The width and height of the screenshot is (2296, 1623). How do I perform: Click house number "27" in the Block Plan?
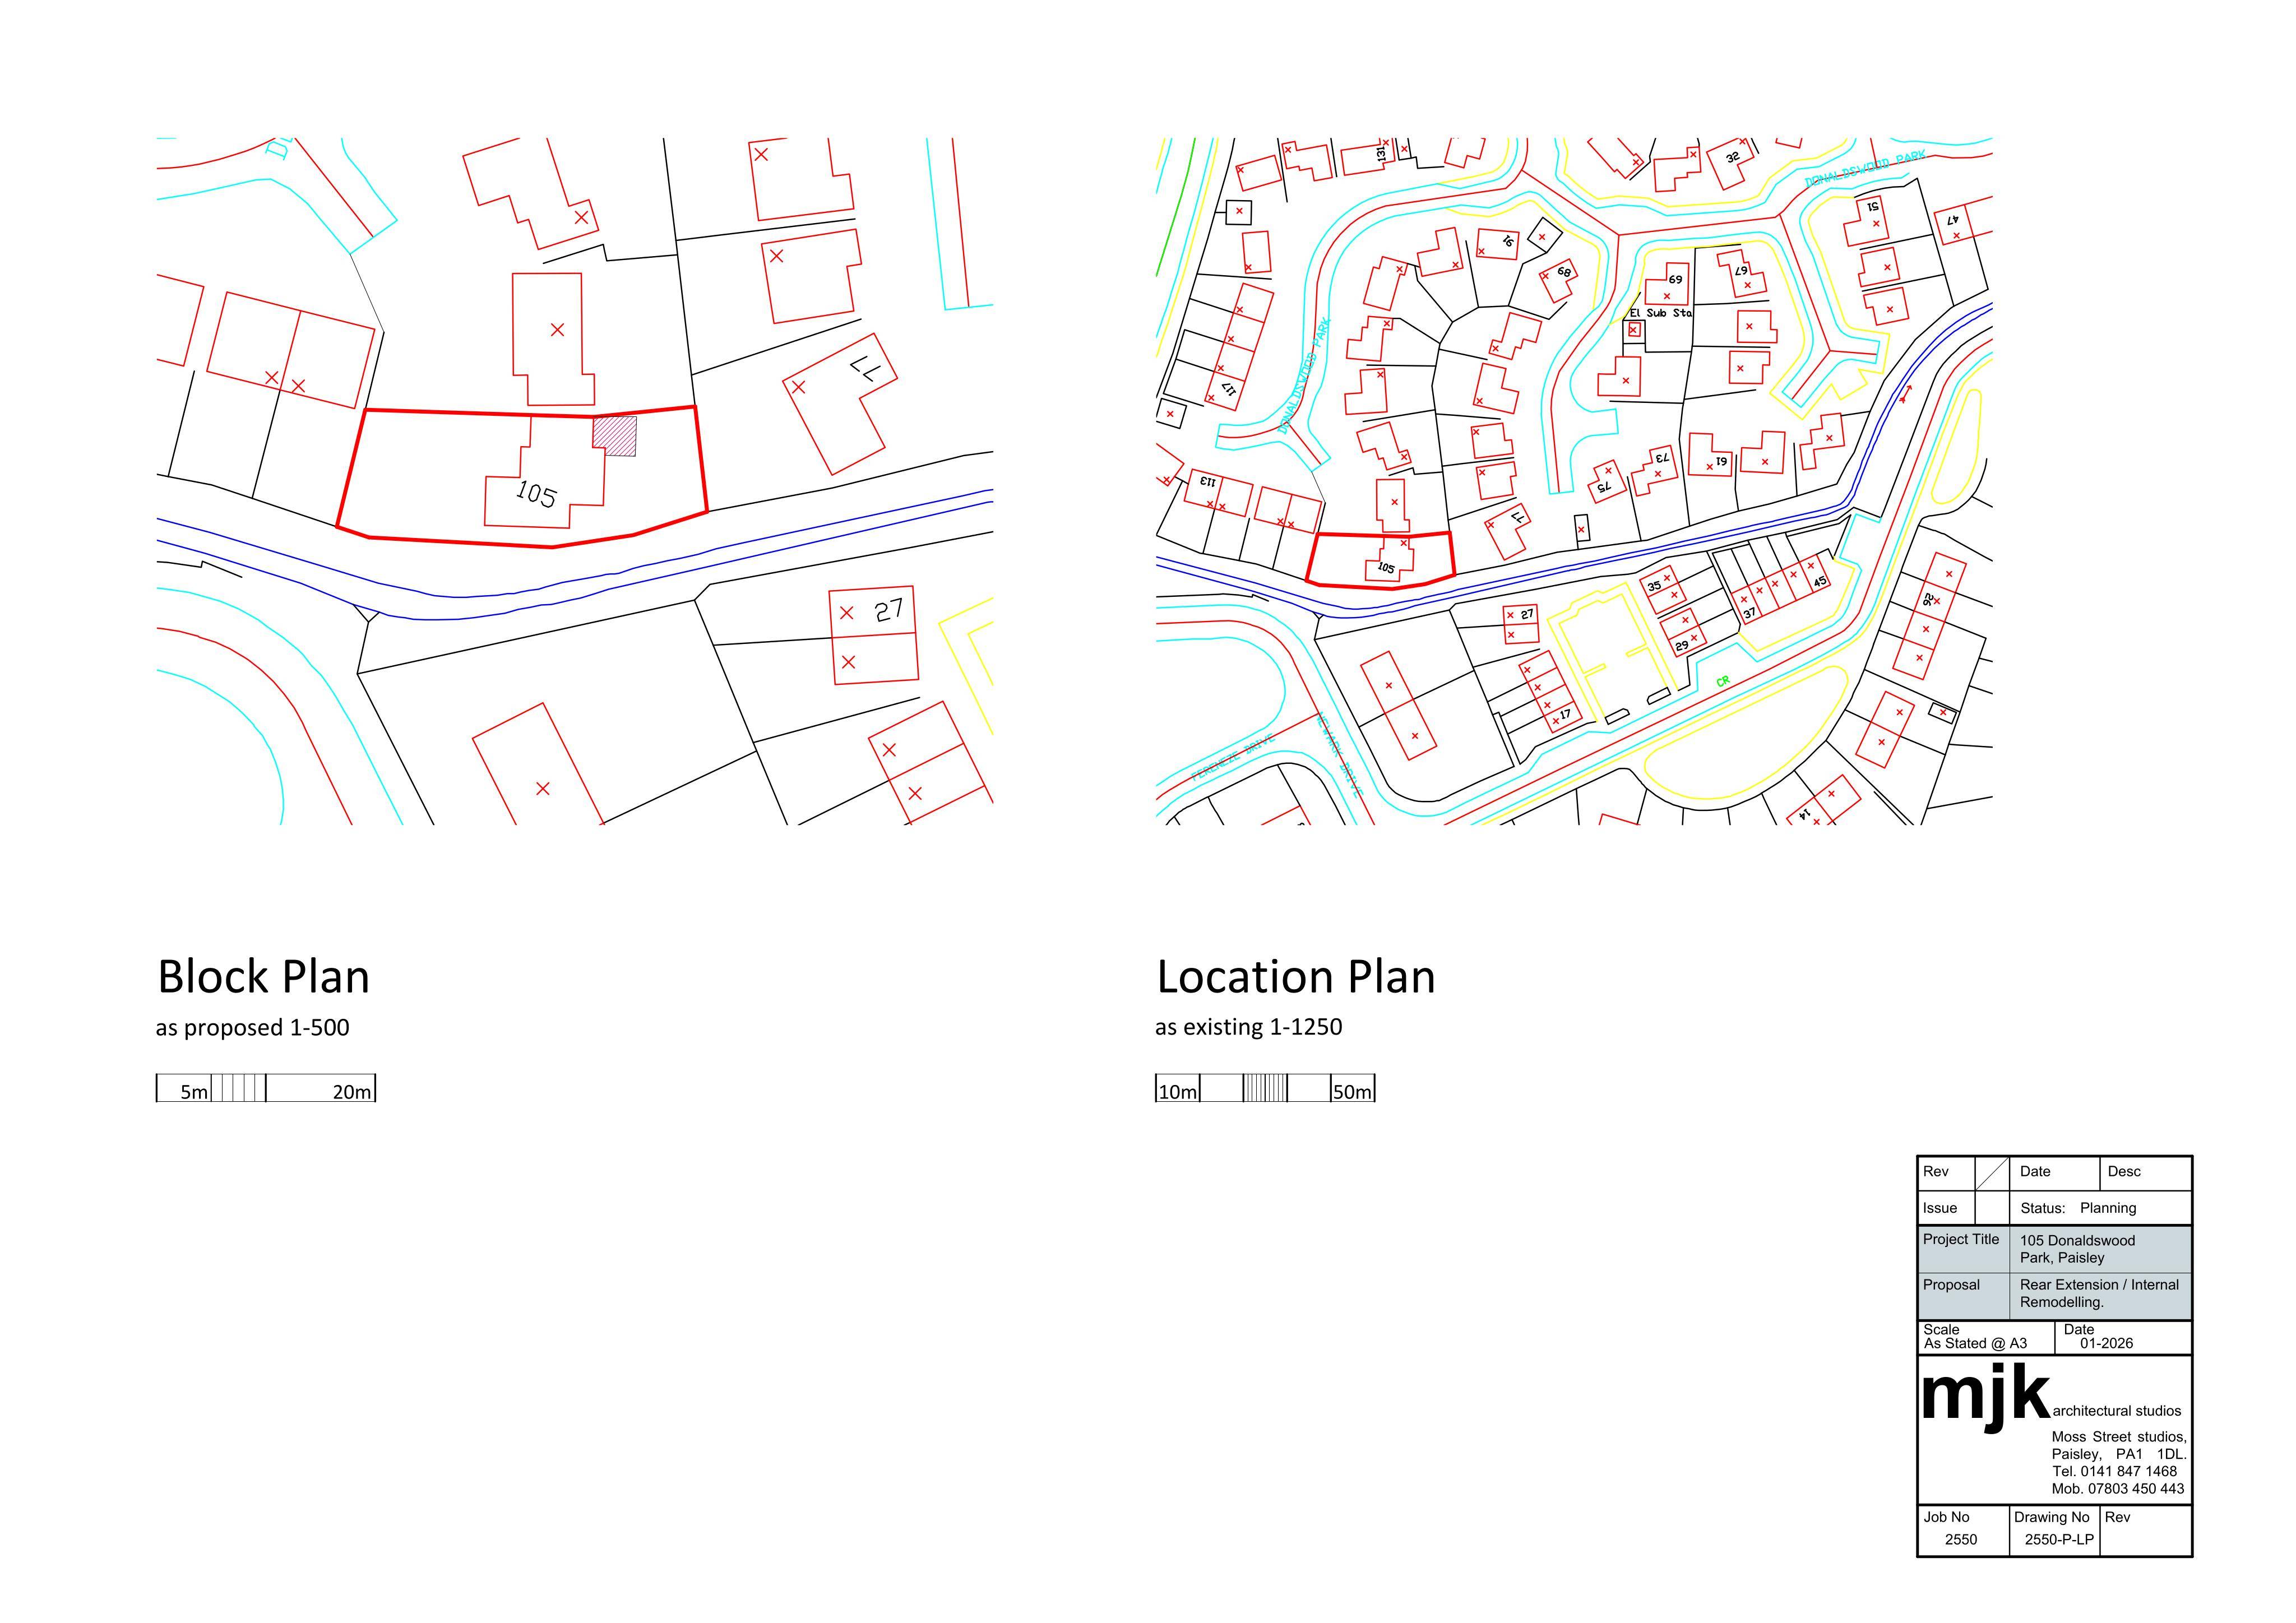[889, 610]
